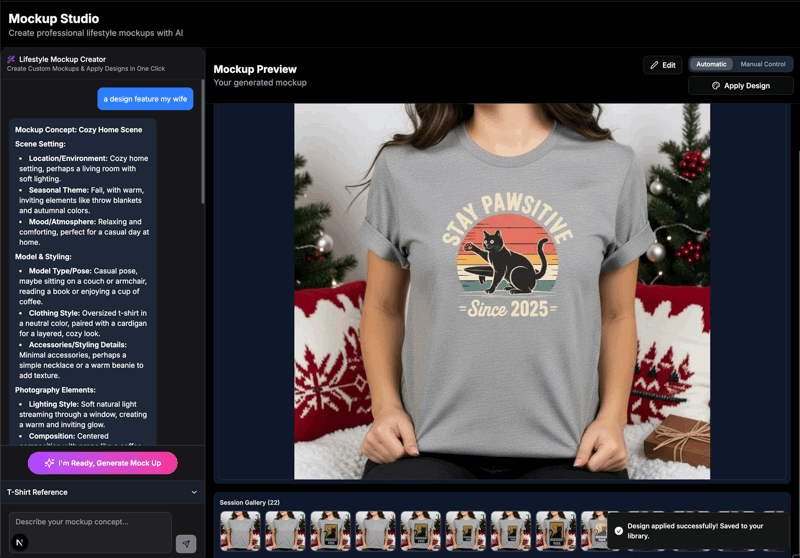Viewport: 800px width, 558px height.
Task: Click the 'Scene Setting:' heading
Action: point(40,144)
